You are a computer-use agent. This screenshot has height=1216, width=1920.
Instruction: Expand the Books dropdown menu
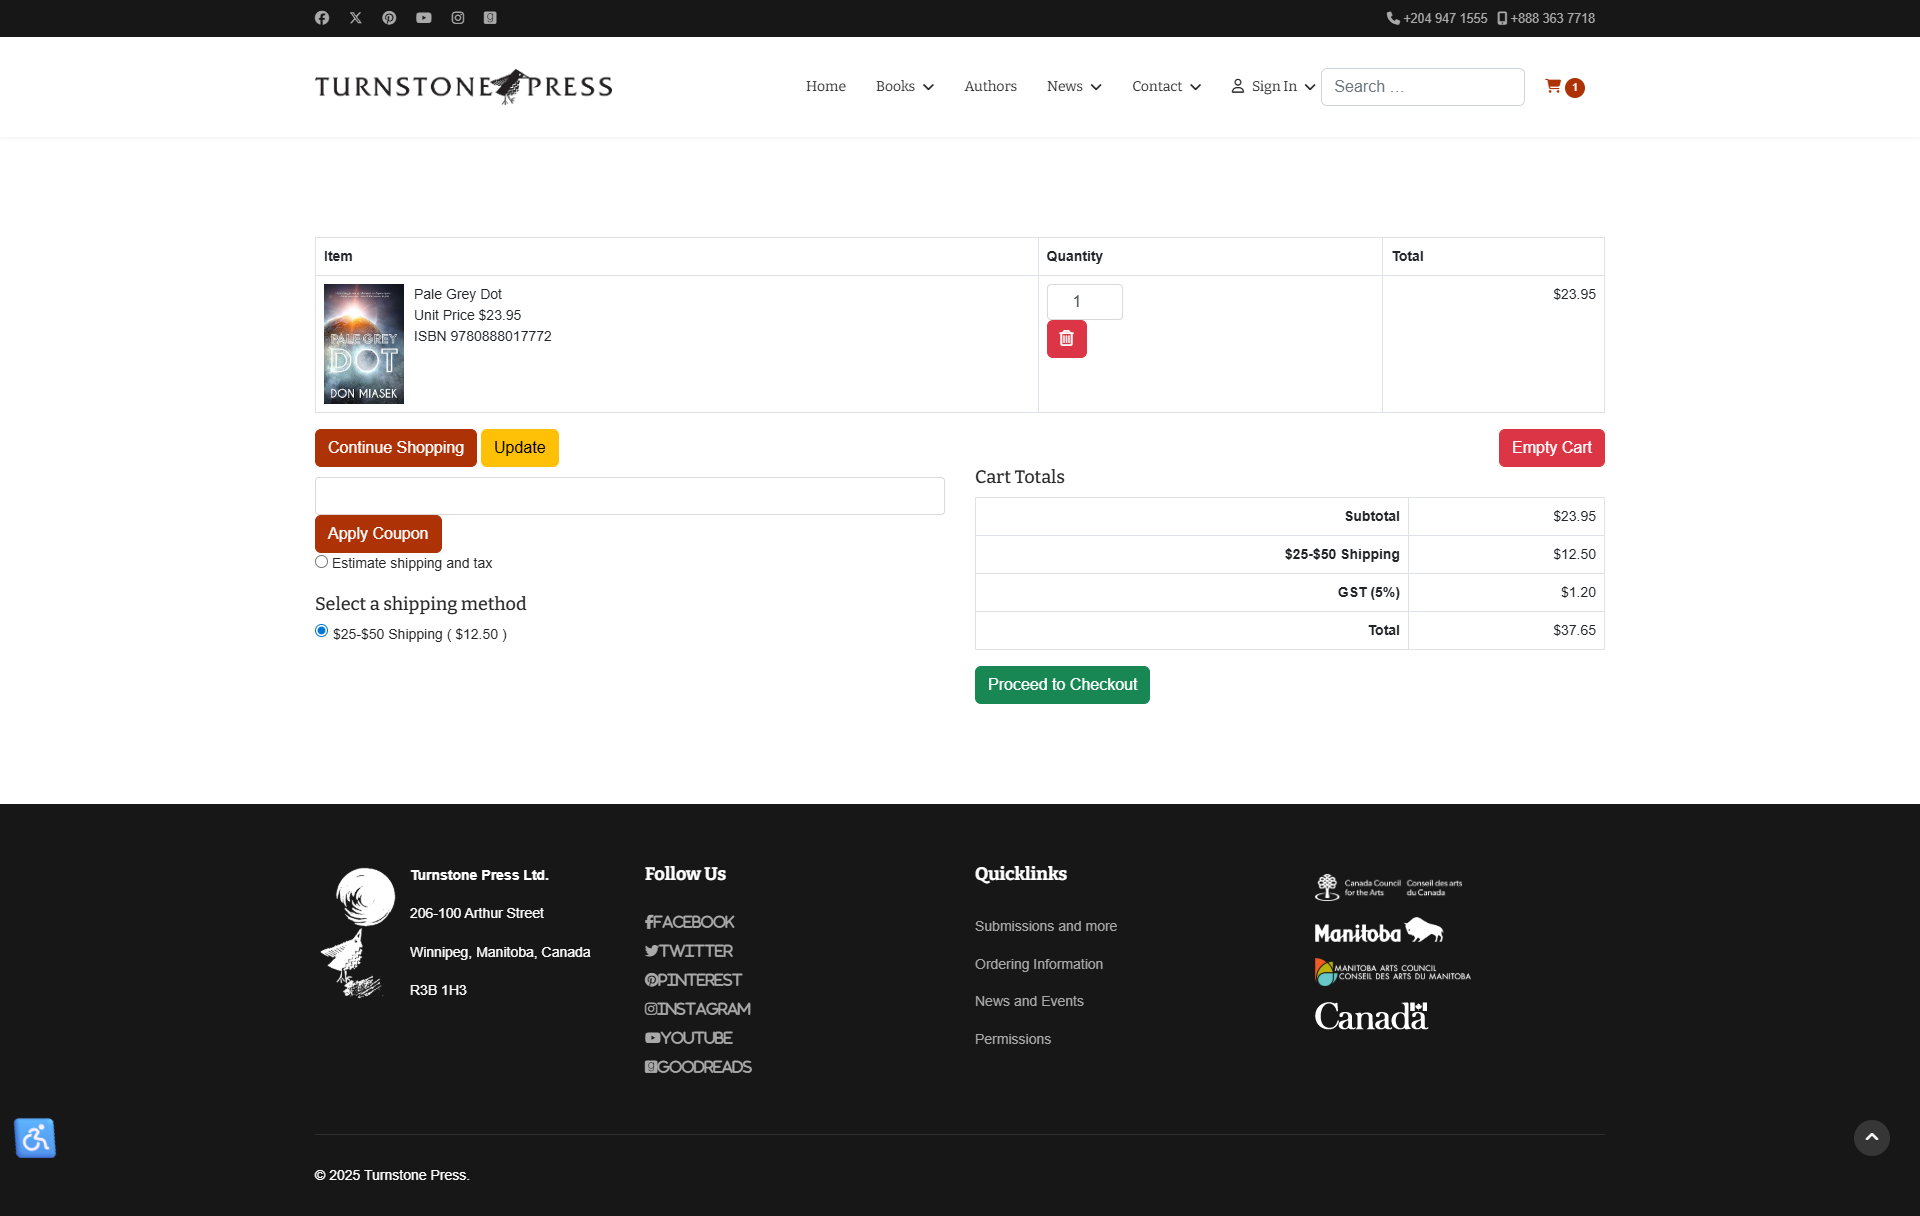(905, 87)
